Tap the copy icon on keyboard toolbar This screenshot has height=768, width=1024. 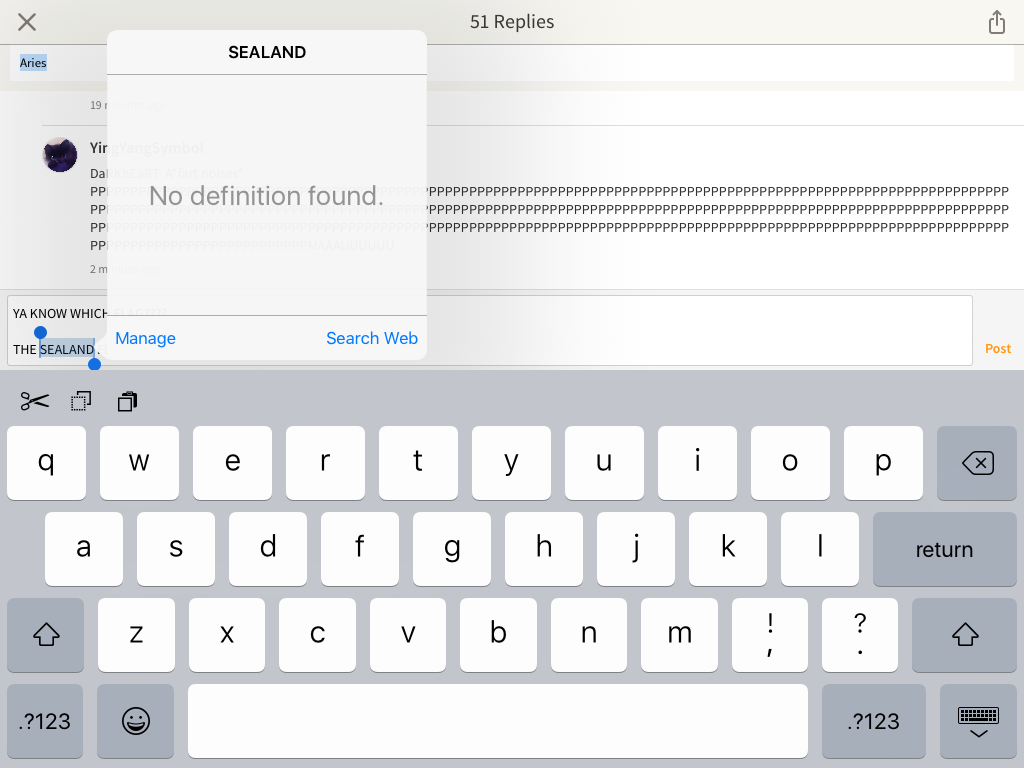click(81, 401)
